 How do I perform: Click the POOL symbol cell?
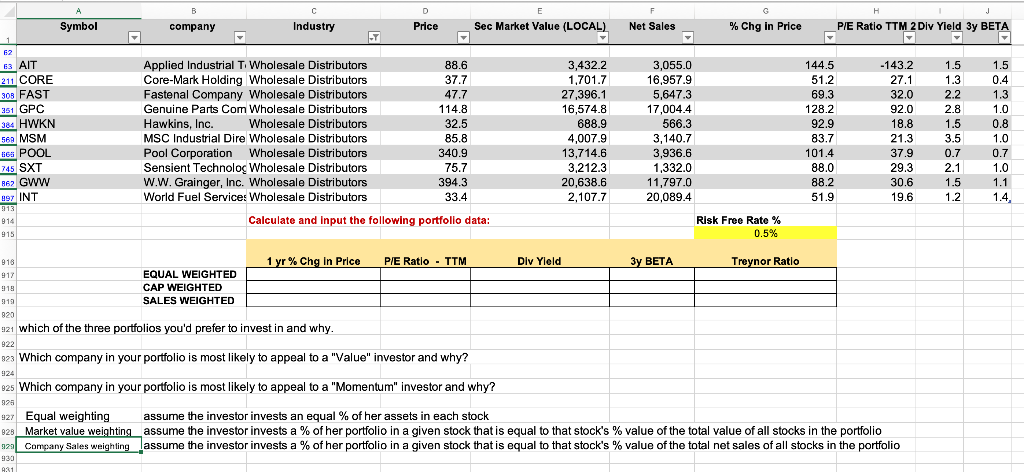pyautogui.click(x=79, y=153)
